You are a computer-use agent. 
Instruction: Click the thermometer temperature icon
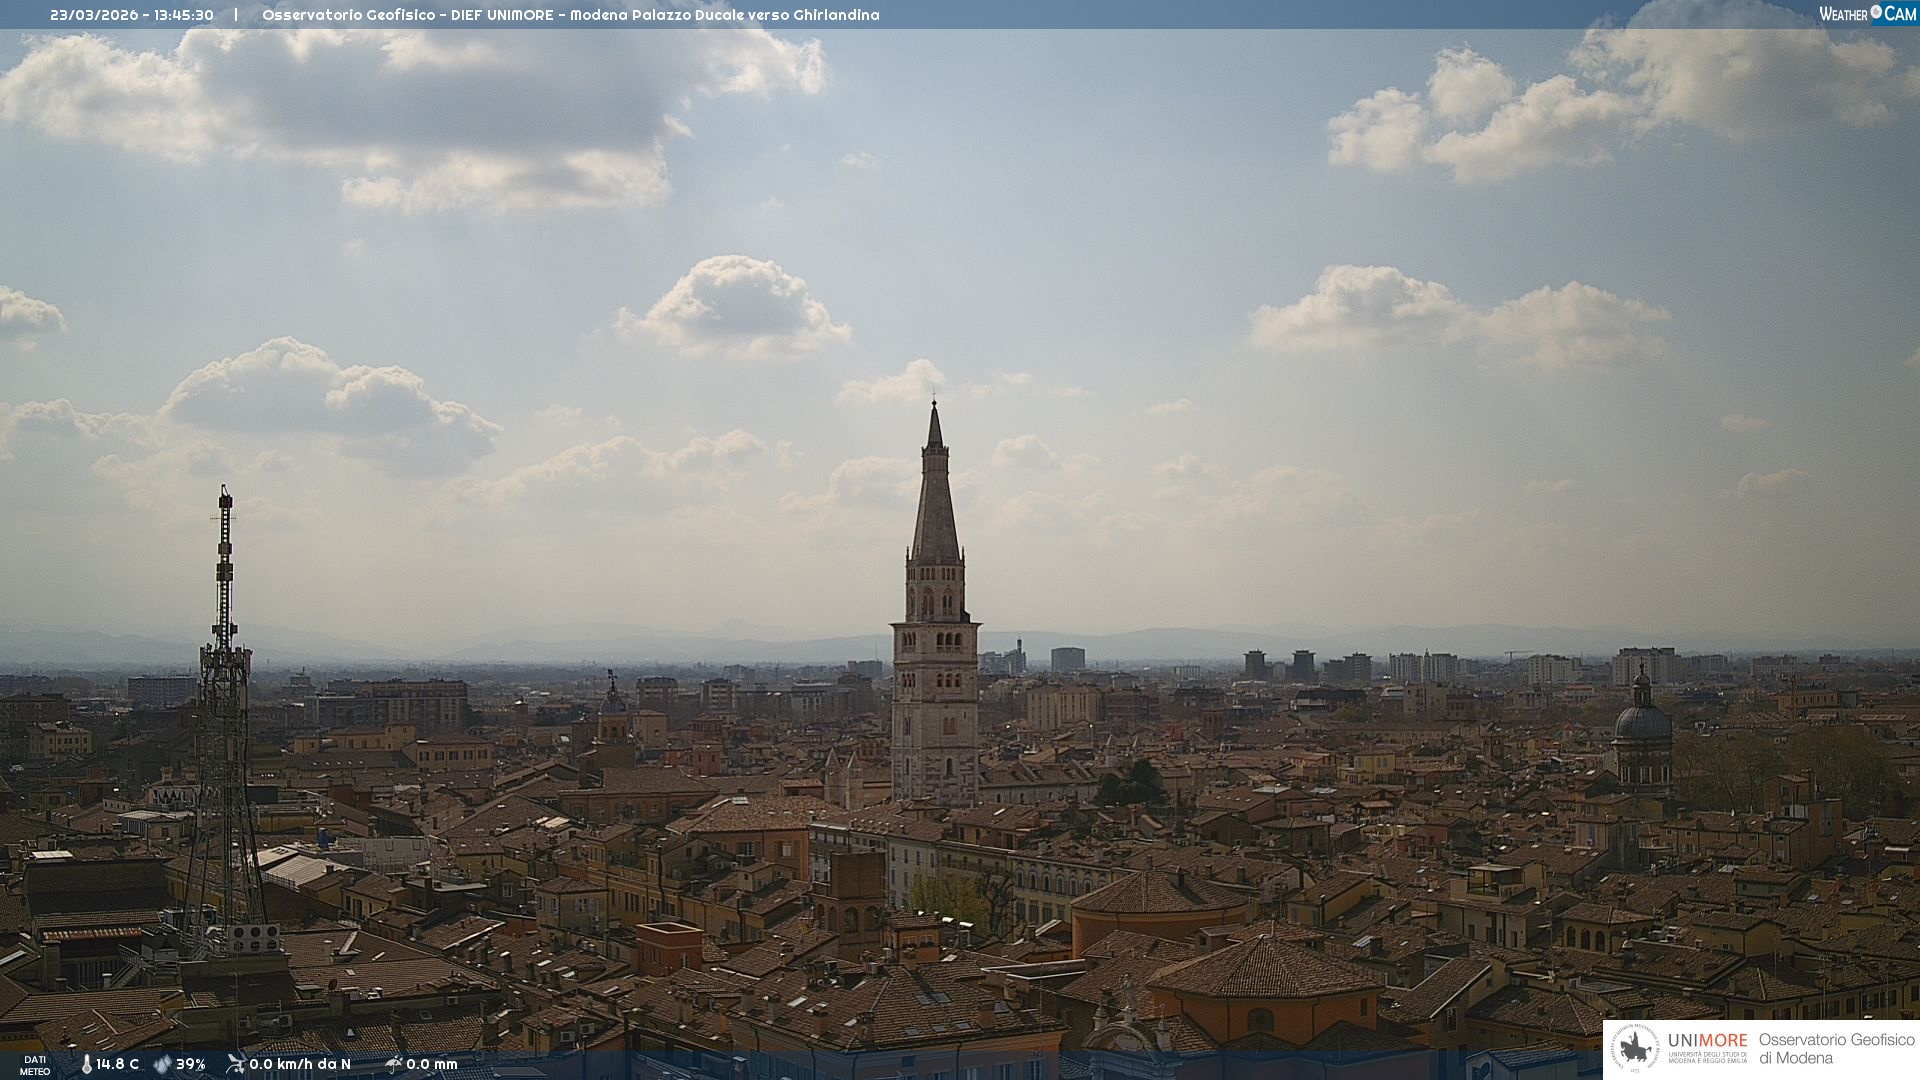click(x=86, y=1064)
